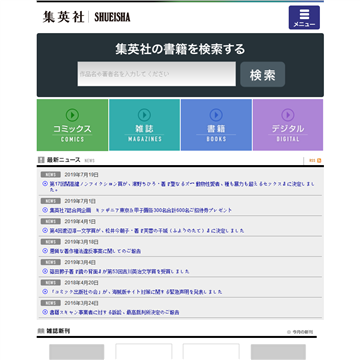
Task: Open the 2019年7月1日 news article link
Action: coord(141,210)
